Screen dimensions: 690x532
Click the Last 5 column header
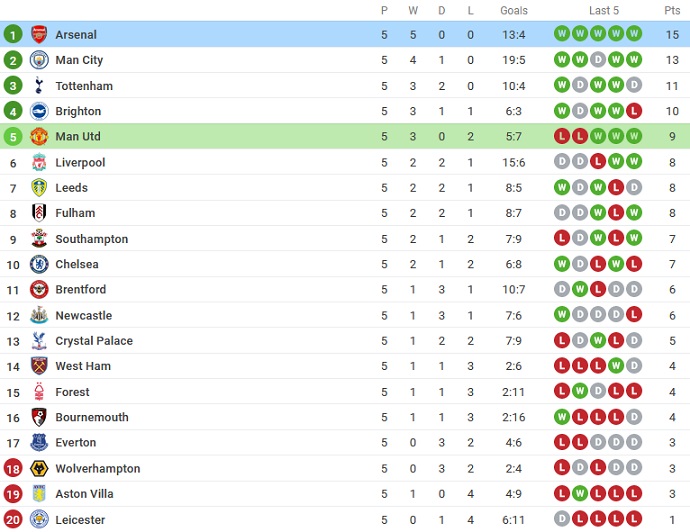(603, 10)
